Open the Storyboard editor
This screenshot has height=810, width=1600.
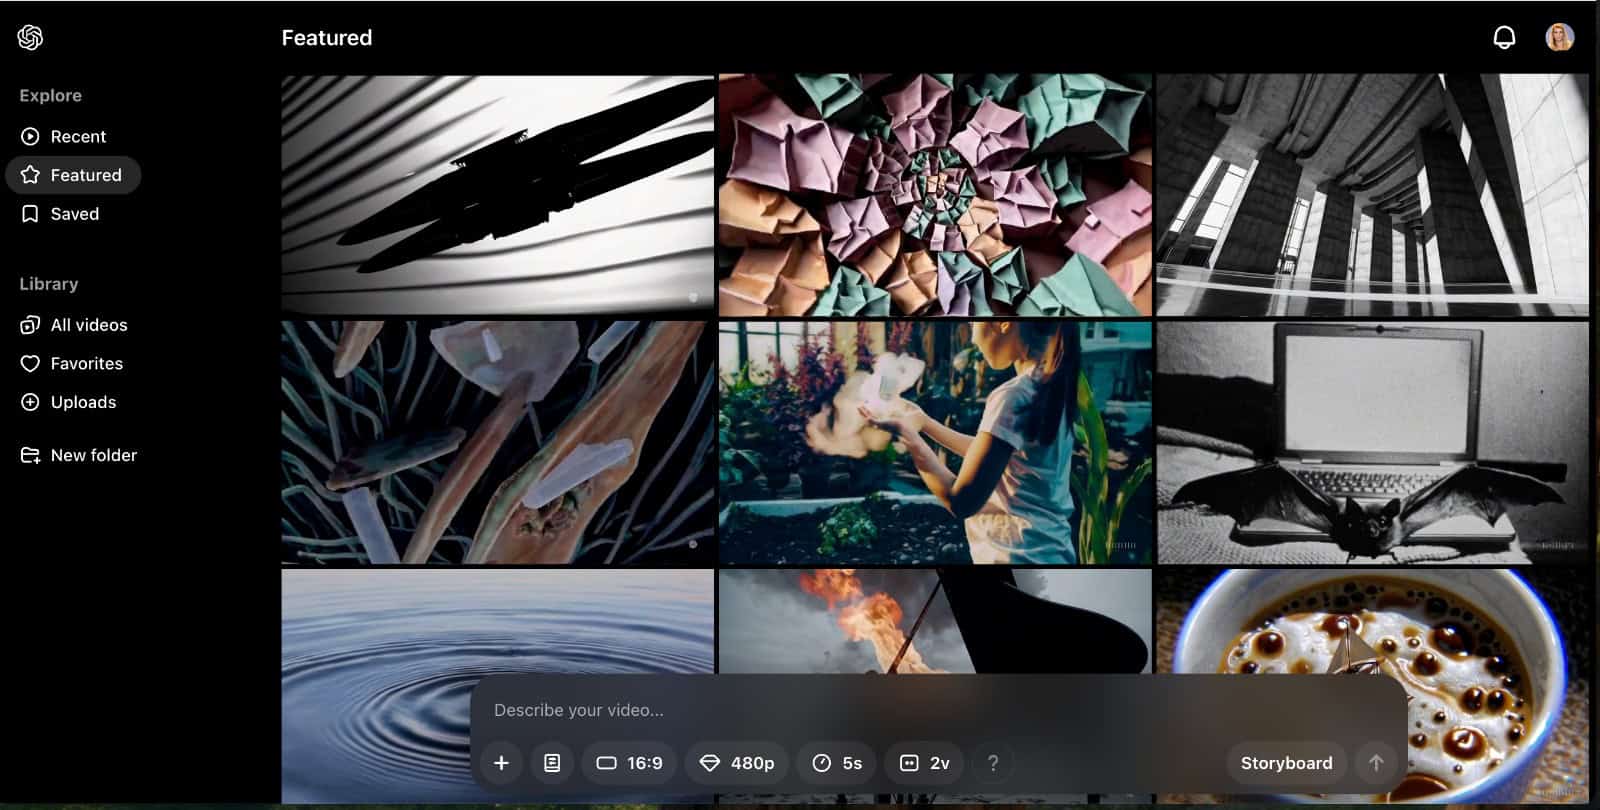[x=1286, y=763]
